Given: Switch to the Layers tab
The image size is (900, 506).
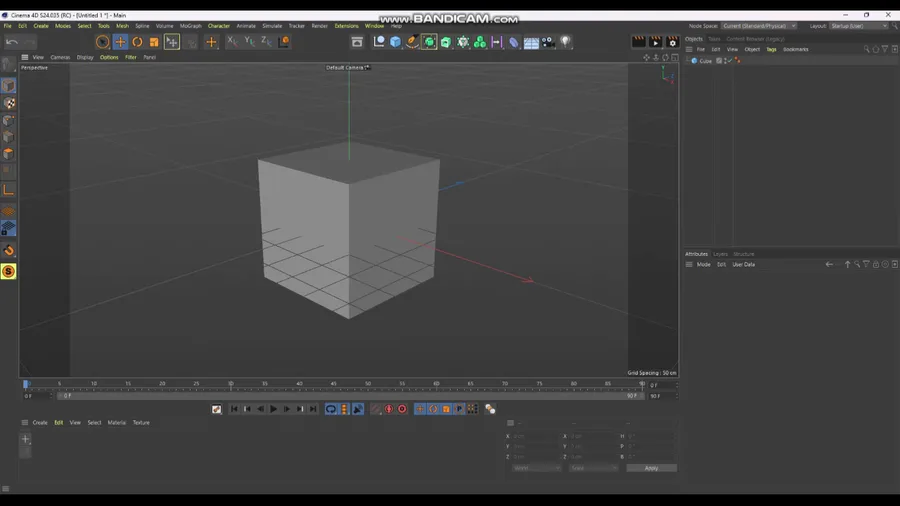Looking at the screenshot, I should [720, 254].
